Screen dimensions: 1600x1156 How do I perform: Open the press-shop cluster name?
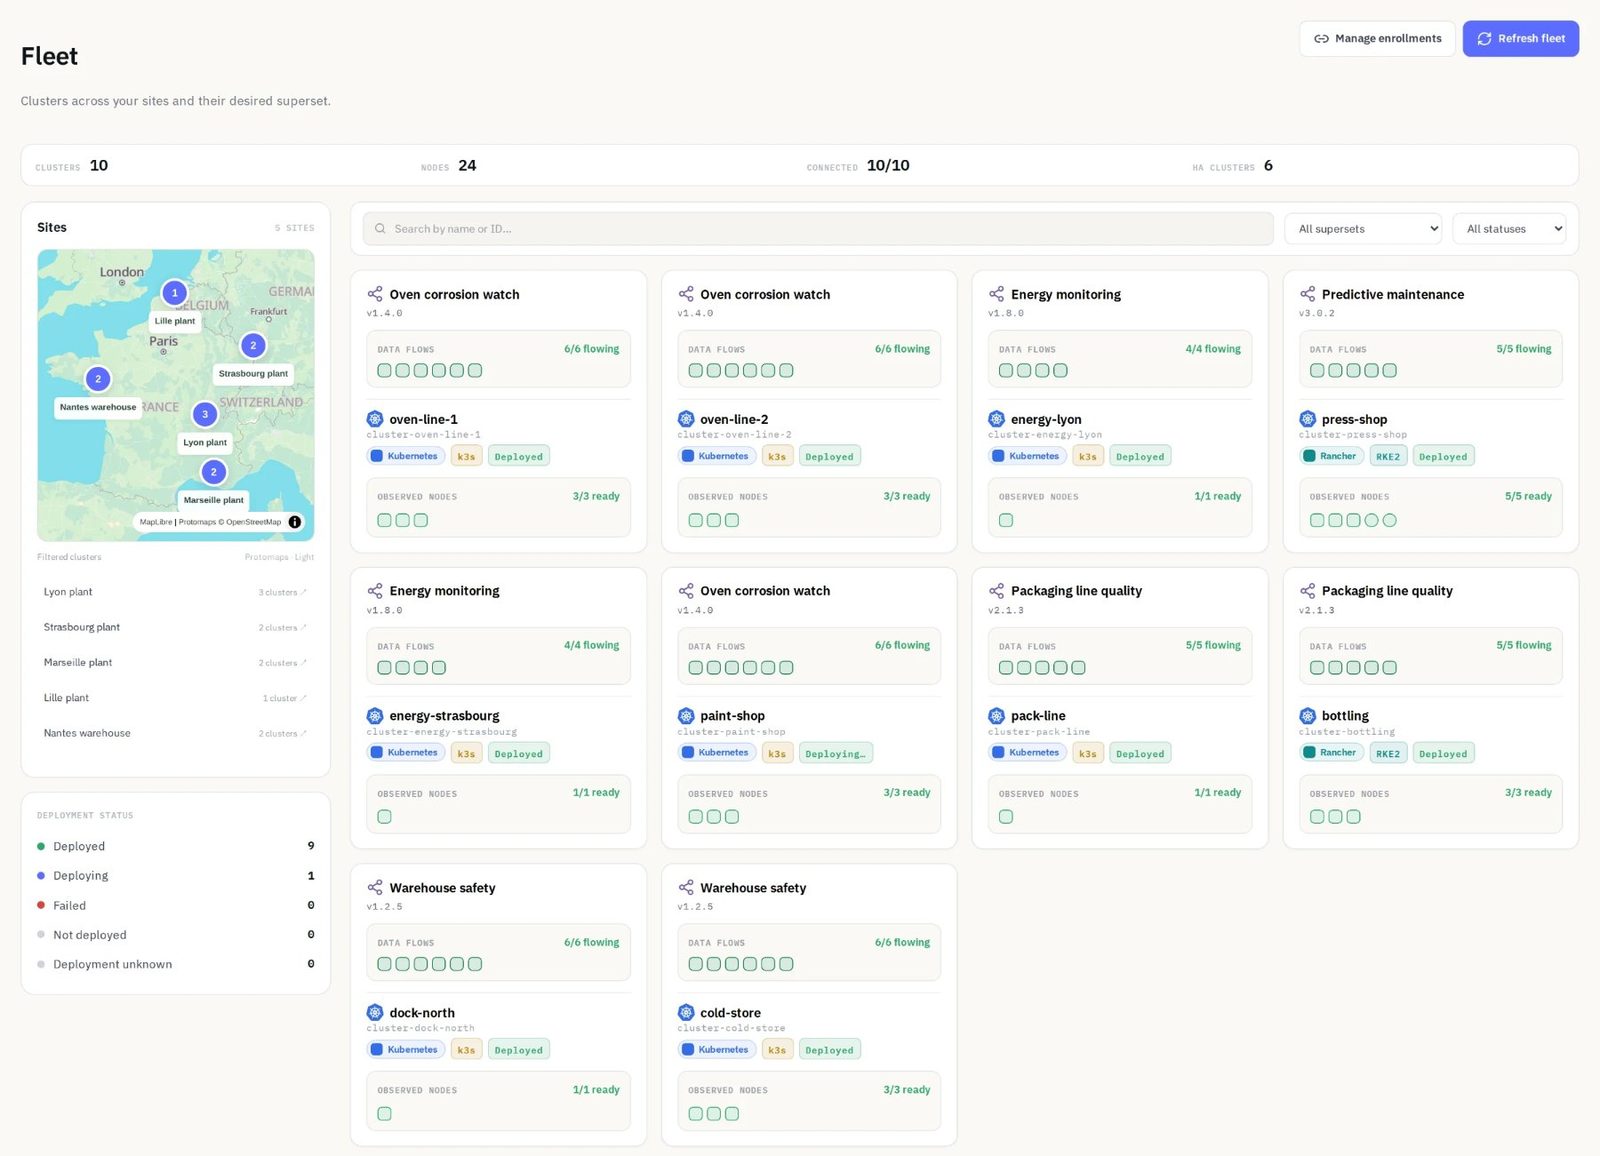tap(1354, 420)
